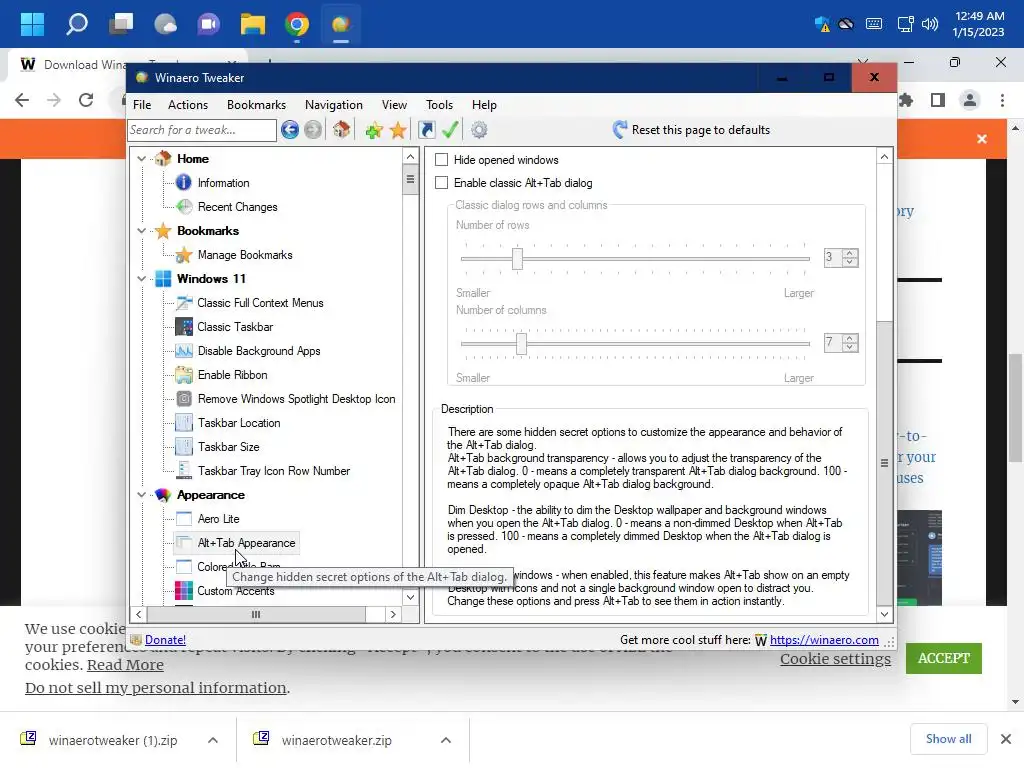Click the Classic Full Context Menus icon
This screenshot has height=768, width=1024.
click(184, 302)
